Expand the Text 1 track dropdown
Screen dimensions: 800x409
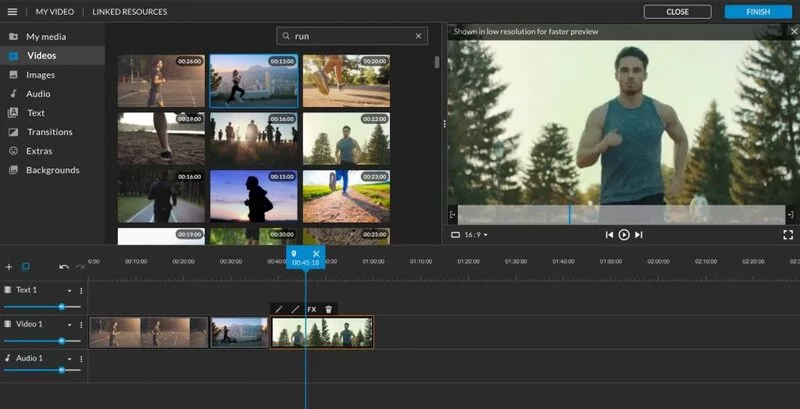69,291
